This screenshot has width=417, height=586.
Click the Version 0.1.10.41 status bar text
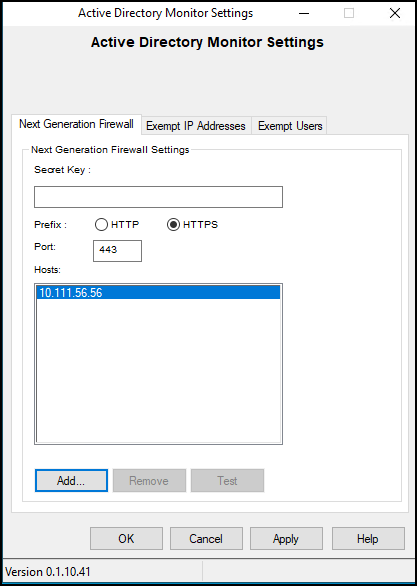(x=48, y=572)
